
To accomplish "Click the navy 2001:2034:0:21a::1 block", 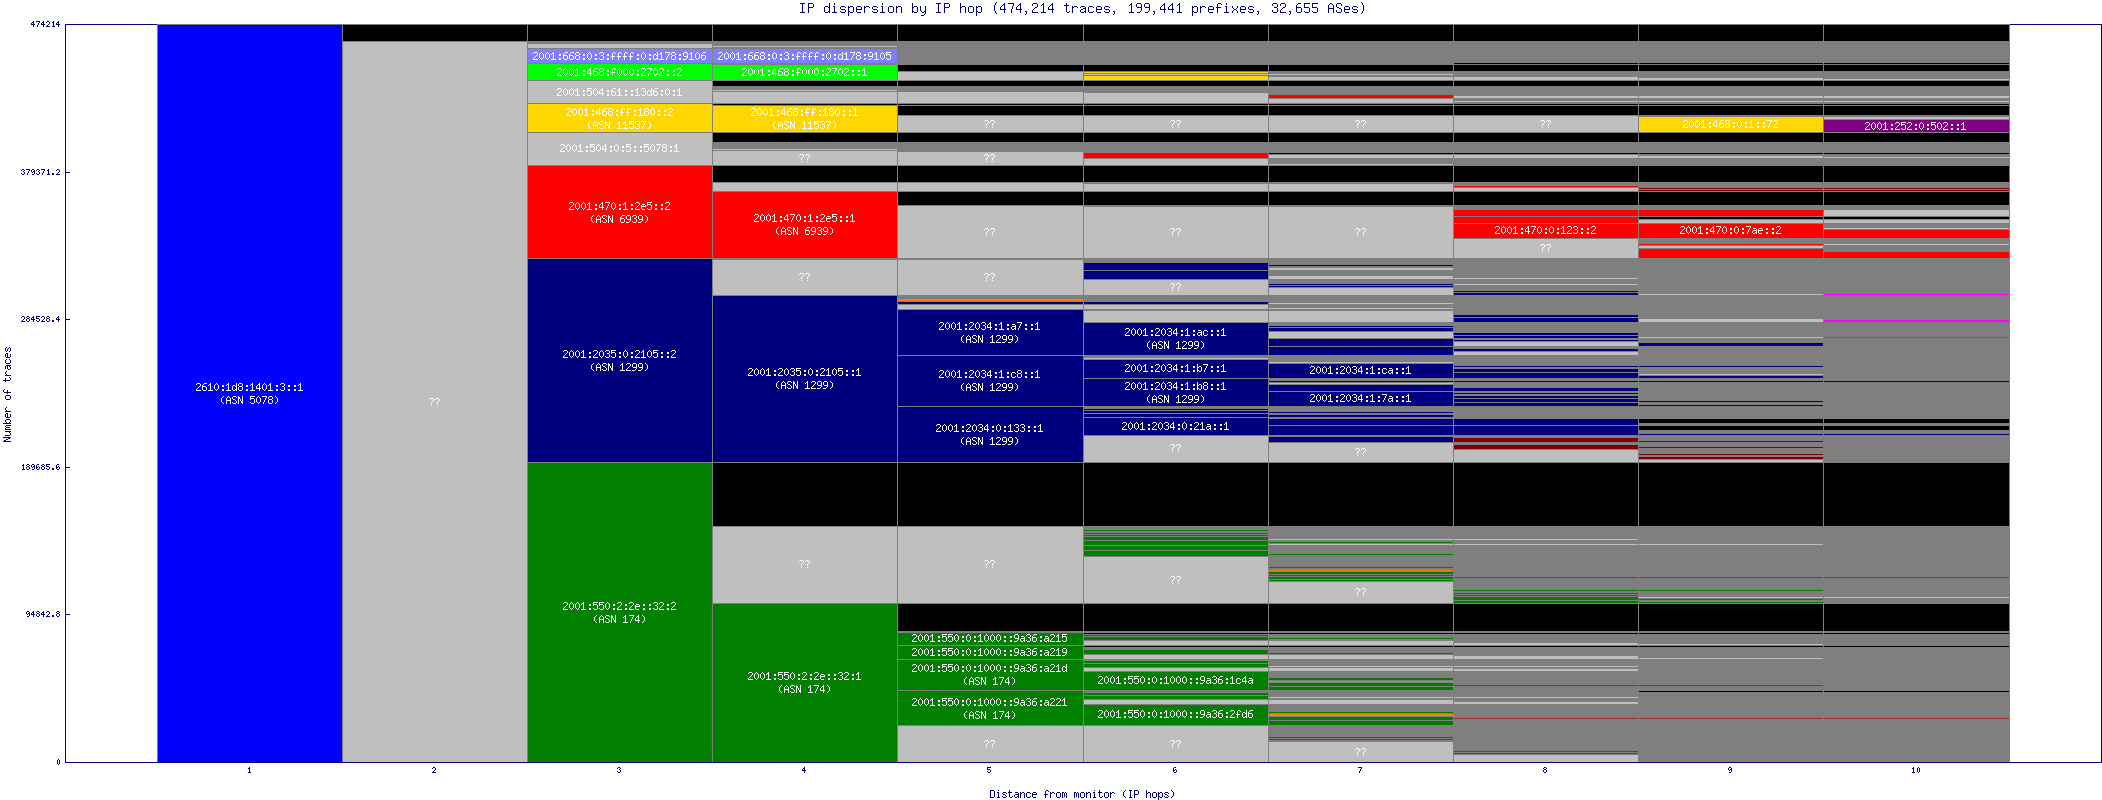I will 1175,426.
